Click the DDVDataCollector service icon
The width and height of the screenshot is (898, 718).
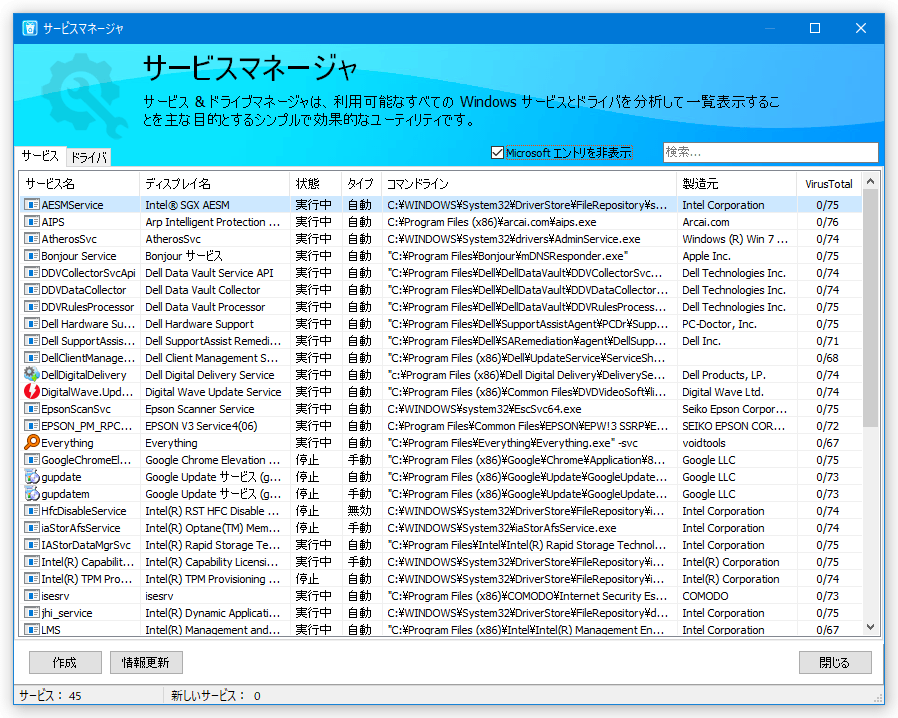(31, 290)
